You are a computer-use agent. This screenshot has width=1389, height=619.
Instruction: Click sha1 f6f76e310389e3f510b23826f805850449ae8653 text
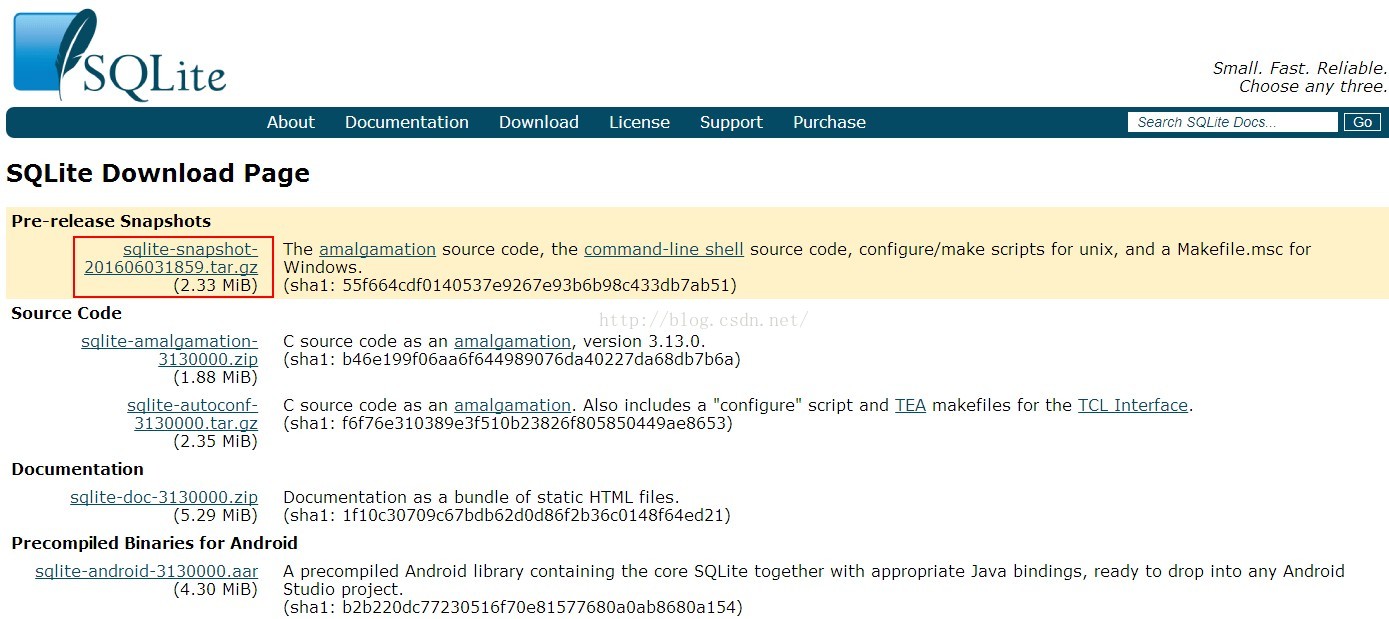pos(508,423)
